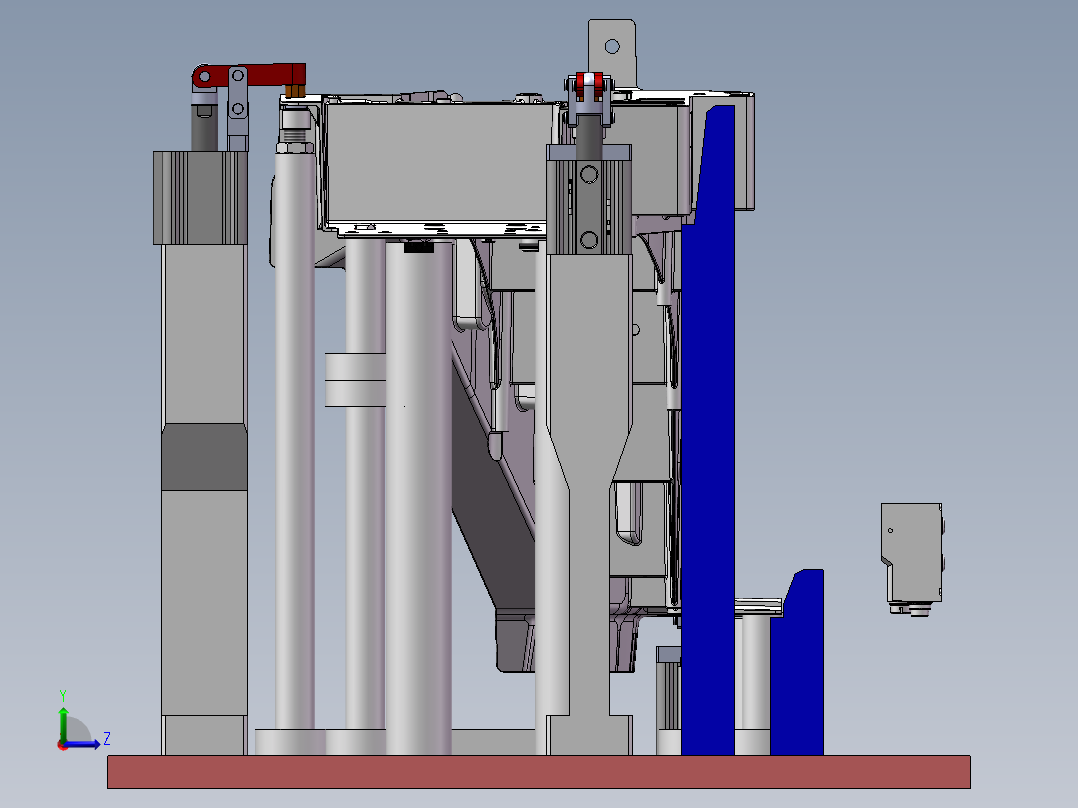Click the mounting bracket with the hole on top
Image resolution: width=1078 pixels, height=808 pixels.
point(612,54)
